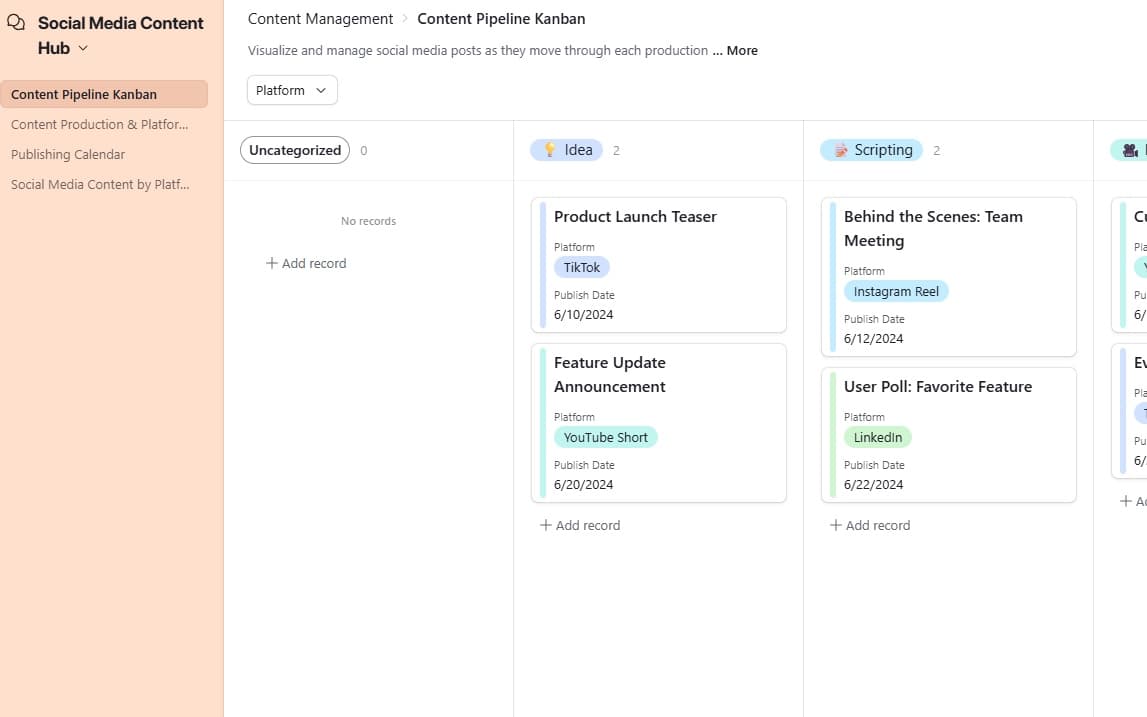Click plus icon in Scripting Add record

835,525
